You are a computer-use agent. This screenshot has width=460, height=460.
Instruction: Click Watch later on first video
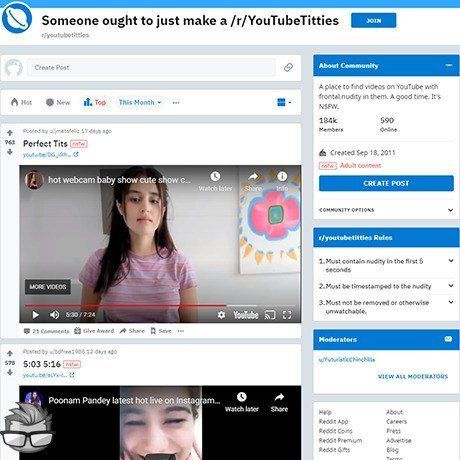215,181
